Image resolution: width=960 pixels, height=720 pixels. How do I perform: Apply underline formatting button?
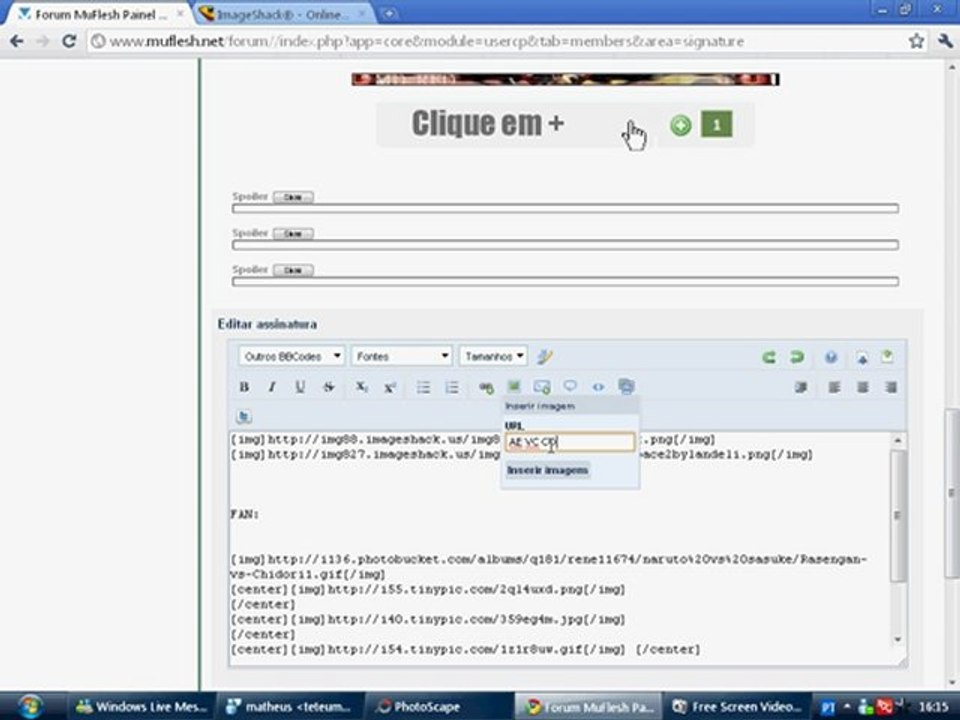click(x=300, y=387)
